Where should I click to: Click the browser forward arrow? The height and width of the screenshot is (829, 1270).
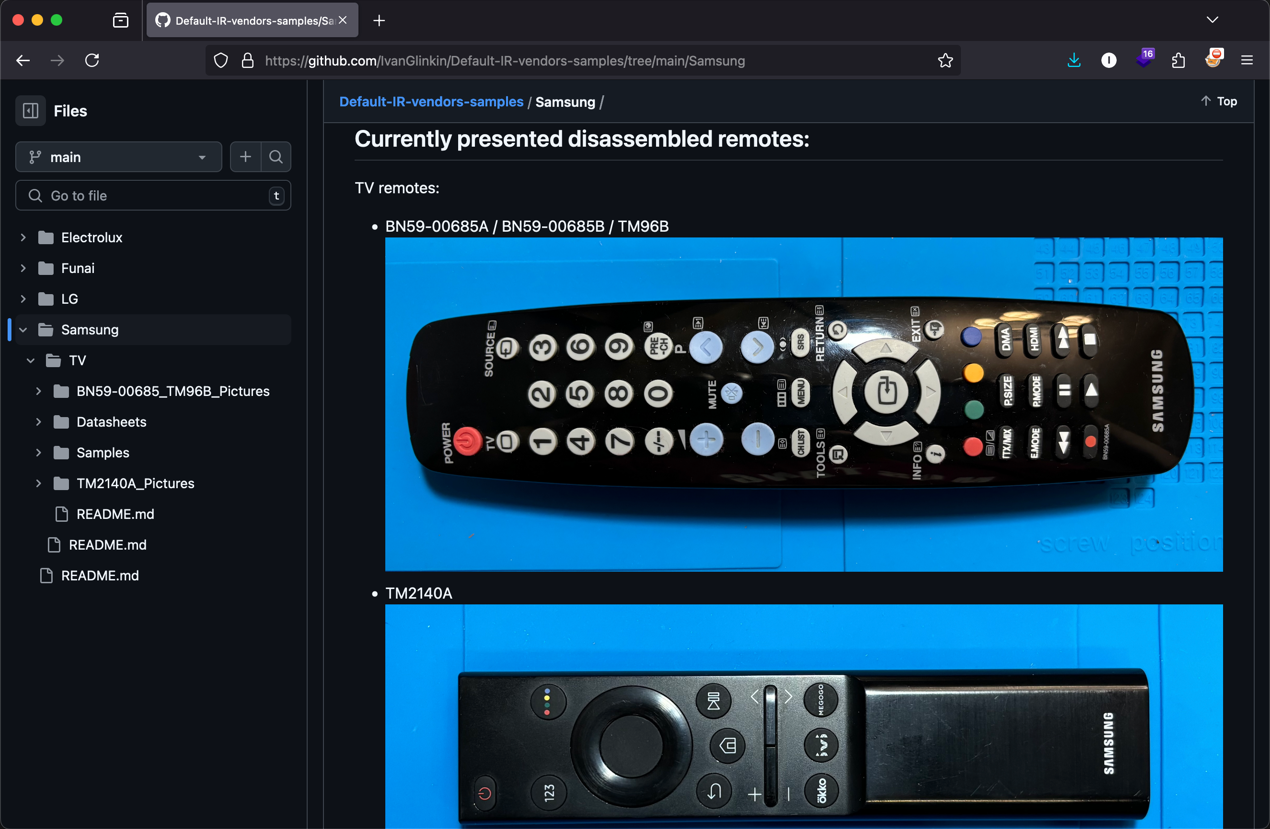point(57,60)
